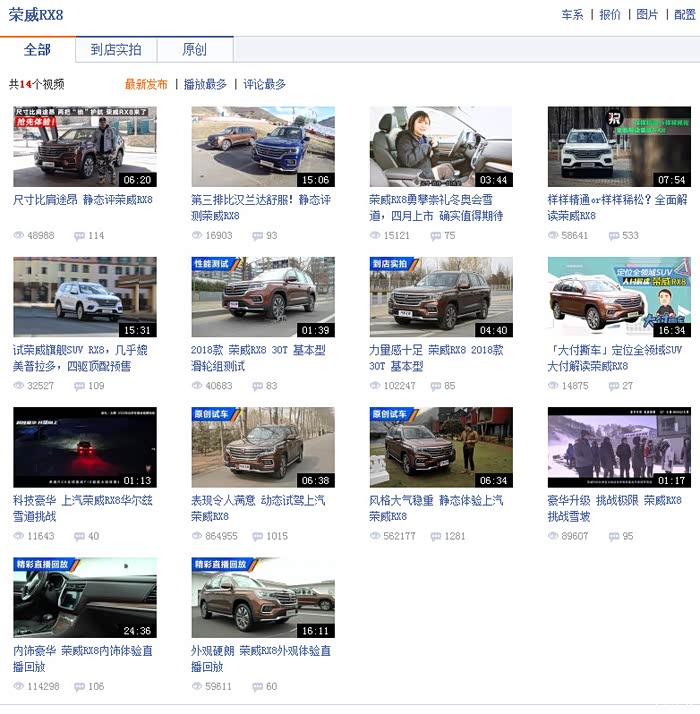
Task: Play the 16:34 大付解读 video thumbnail
Action: coord(619,297)
